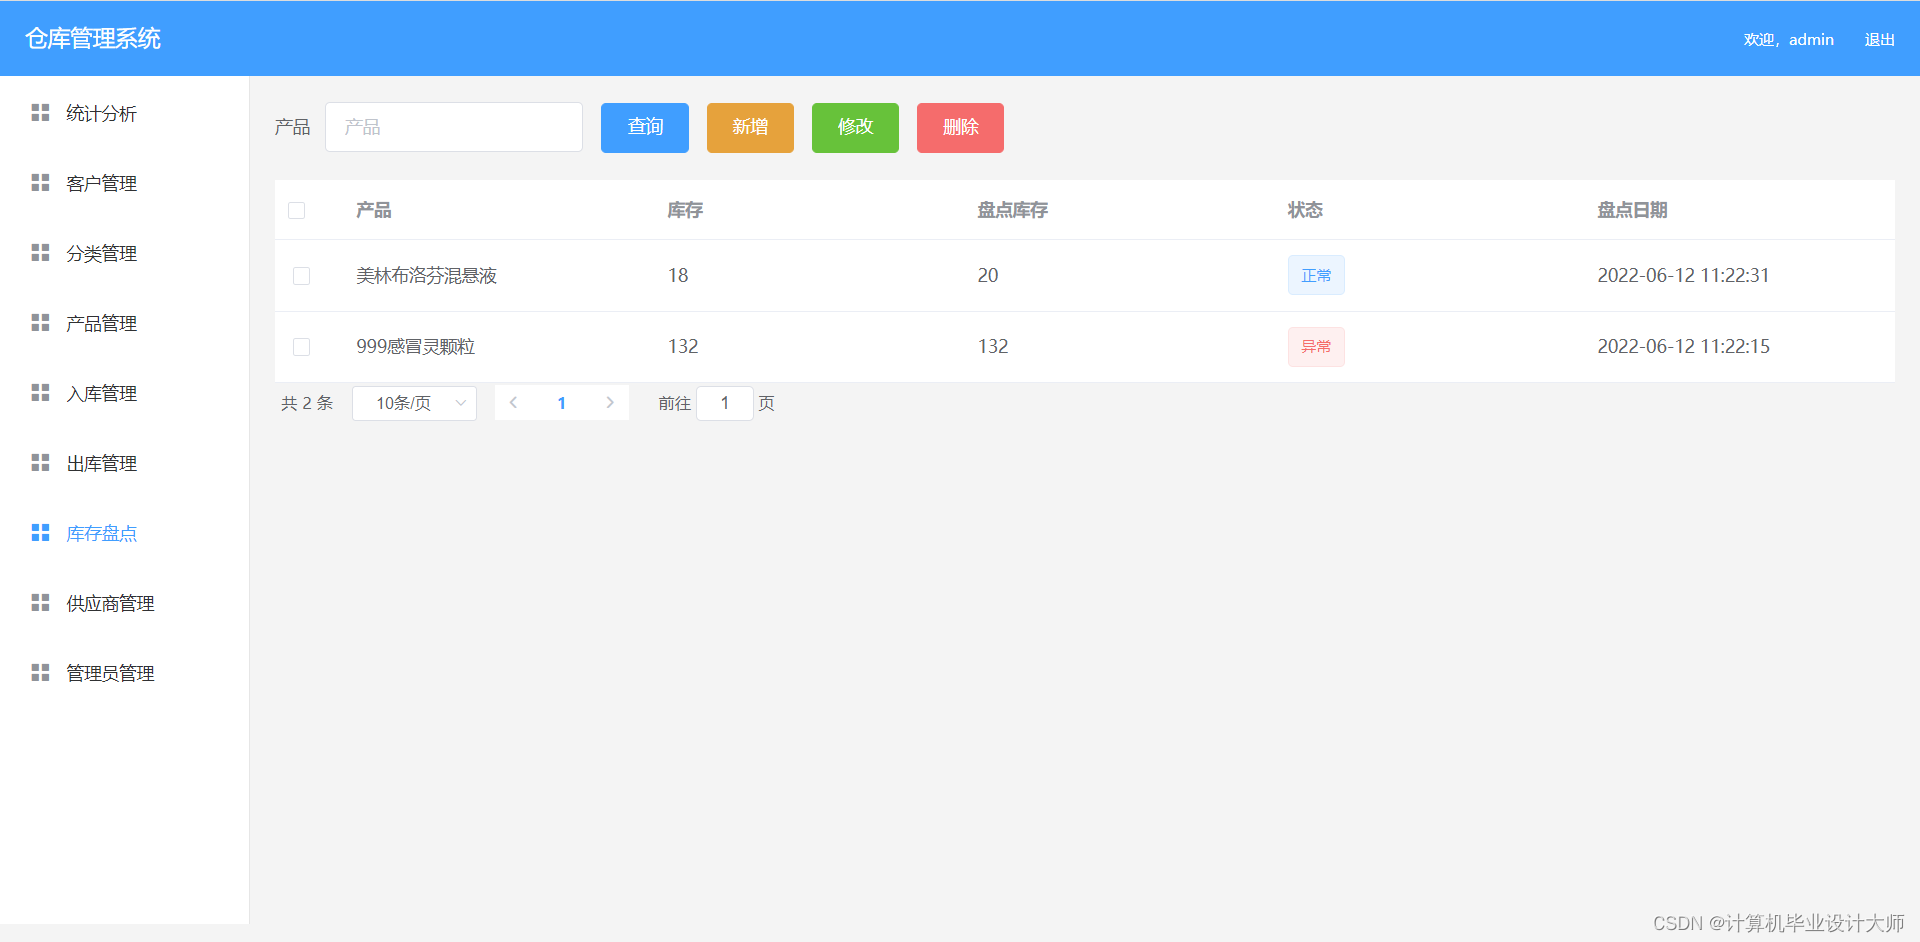Click the 退出 logout link
The image size is (1920, 942).
pyautogui.click(x=1880, y=40)
